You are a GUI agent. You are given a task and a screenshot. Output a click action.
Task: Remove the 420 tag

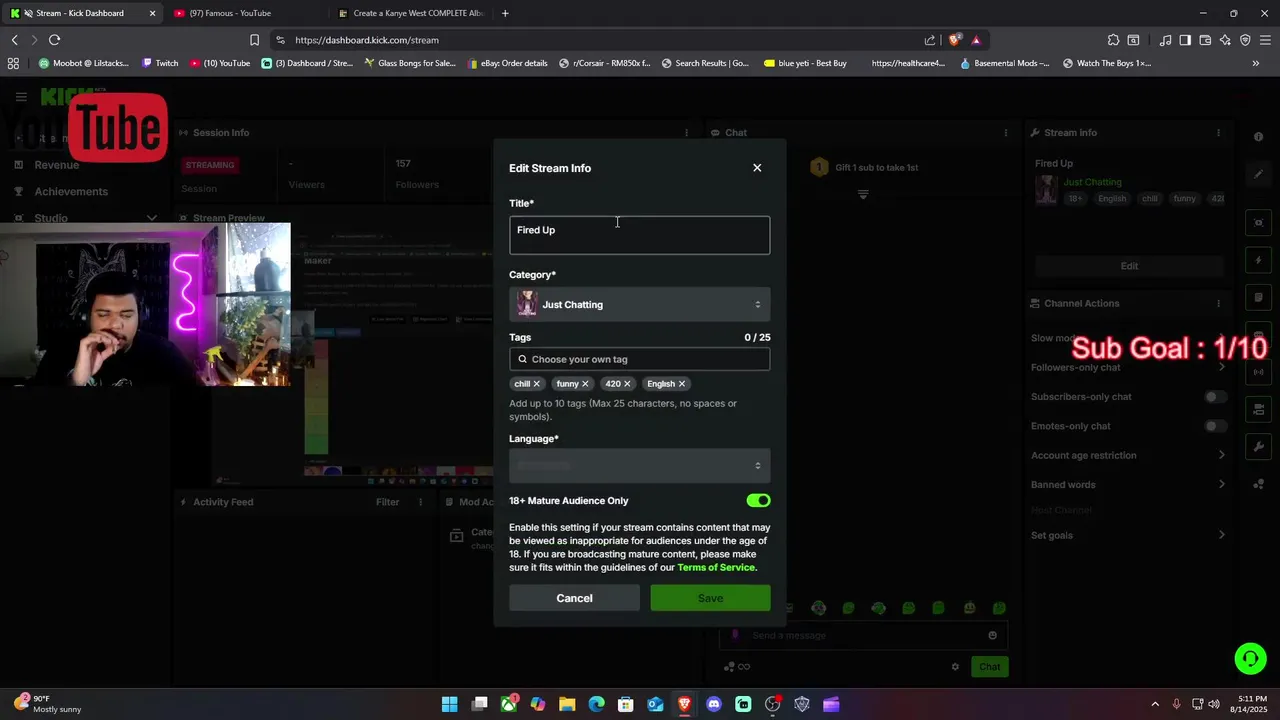tap(627, 384)
